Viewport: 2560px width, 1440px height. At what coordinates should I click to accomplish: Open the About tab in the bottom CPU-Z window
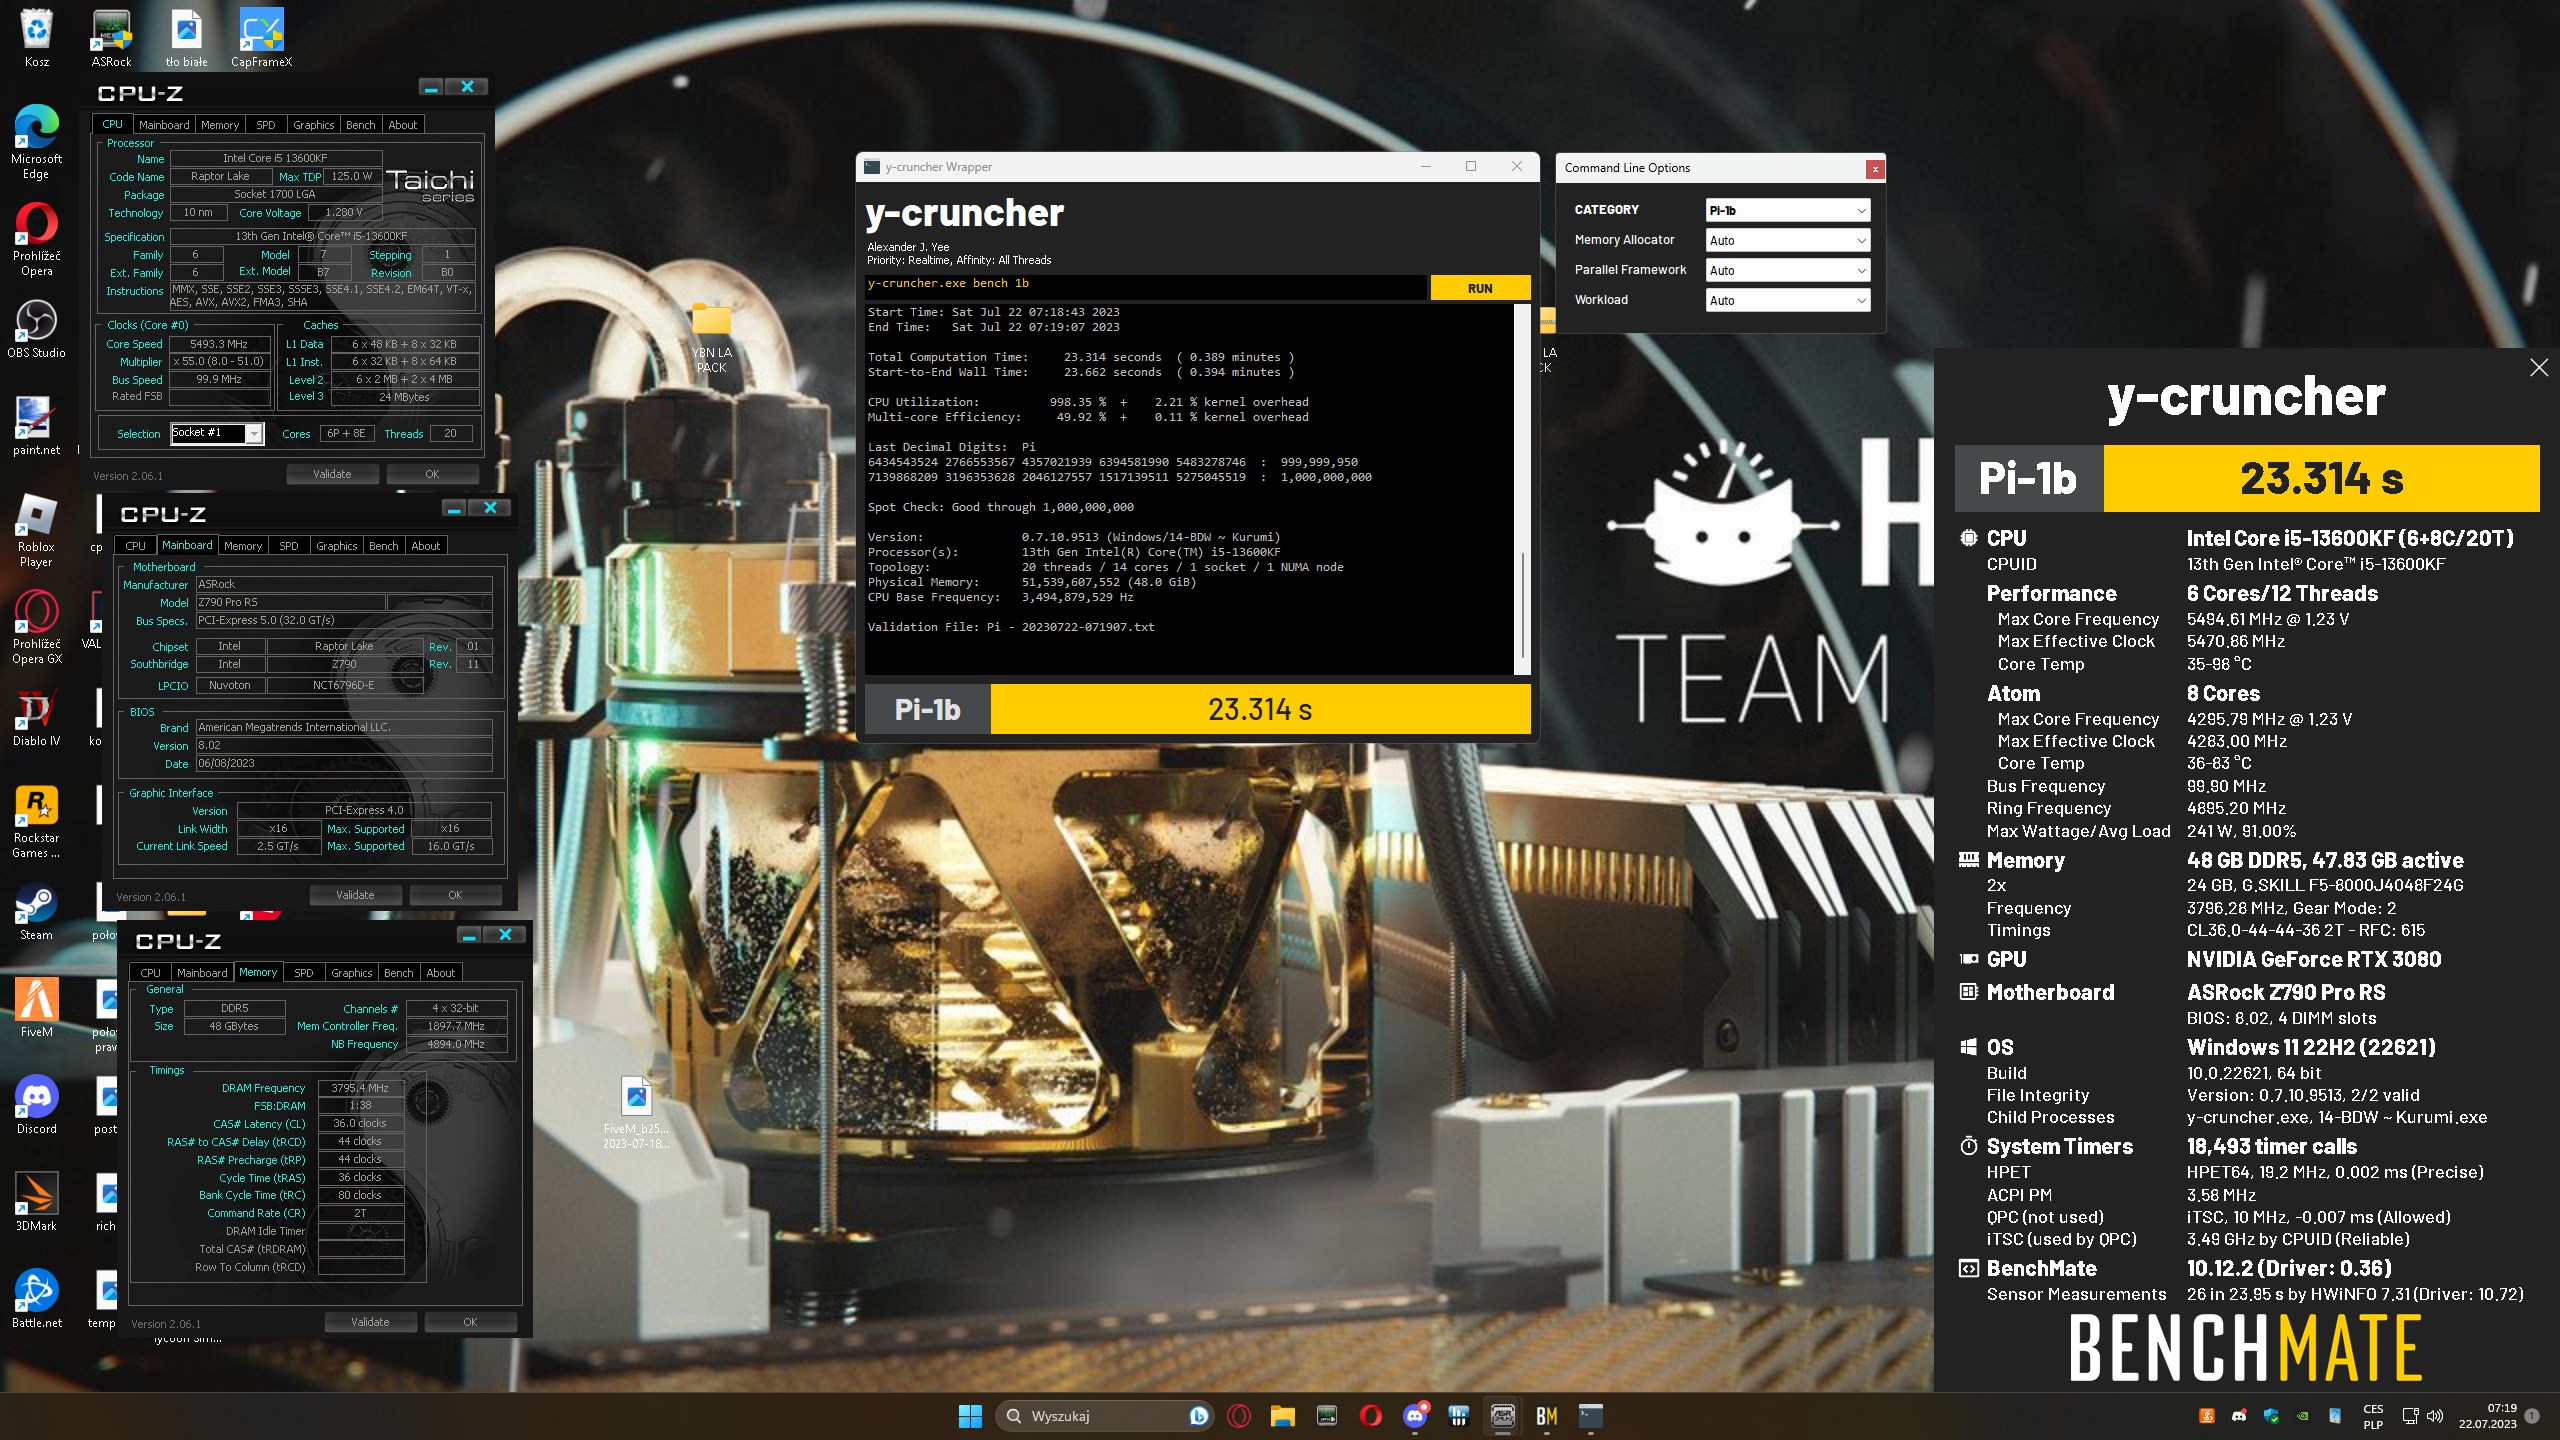440,973
